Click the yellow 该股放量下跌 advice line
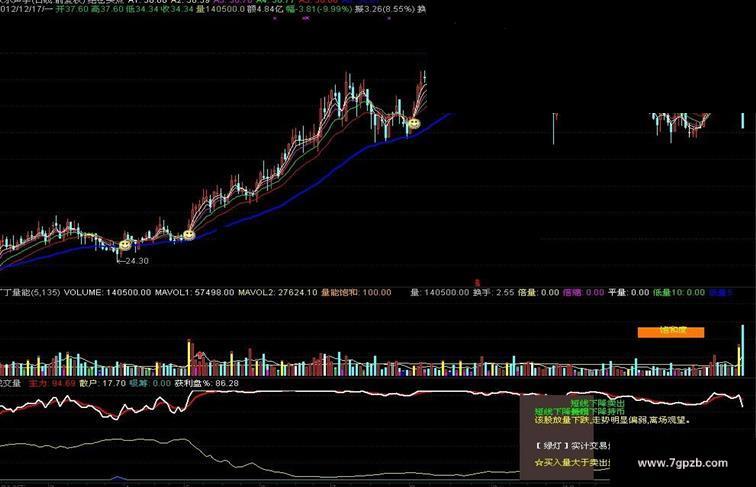Image resolution: width=756 pixels, height=487 pixels. (612, 420)
